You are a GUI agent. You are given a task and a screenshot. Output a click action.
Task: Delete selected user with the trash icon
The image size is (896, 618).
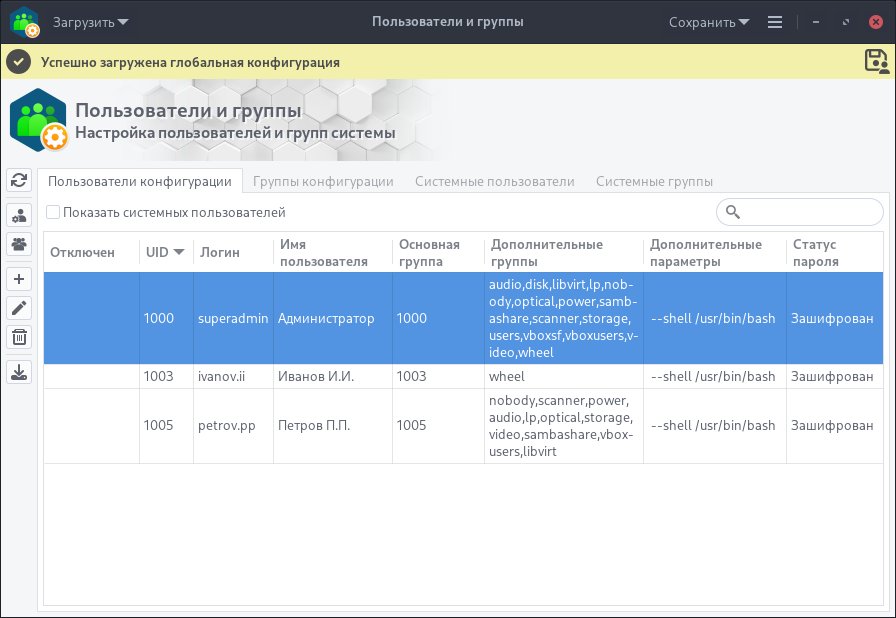[18, 338]
